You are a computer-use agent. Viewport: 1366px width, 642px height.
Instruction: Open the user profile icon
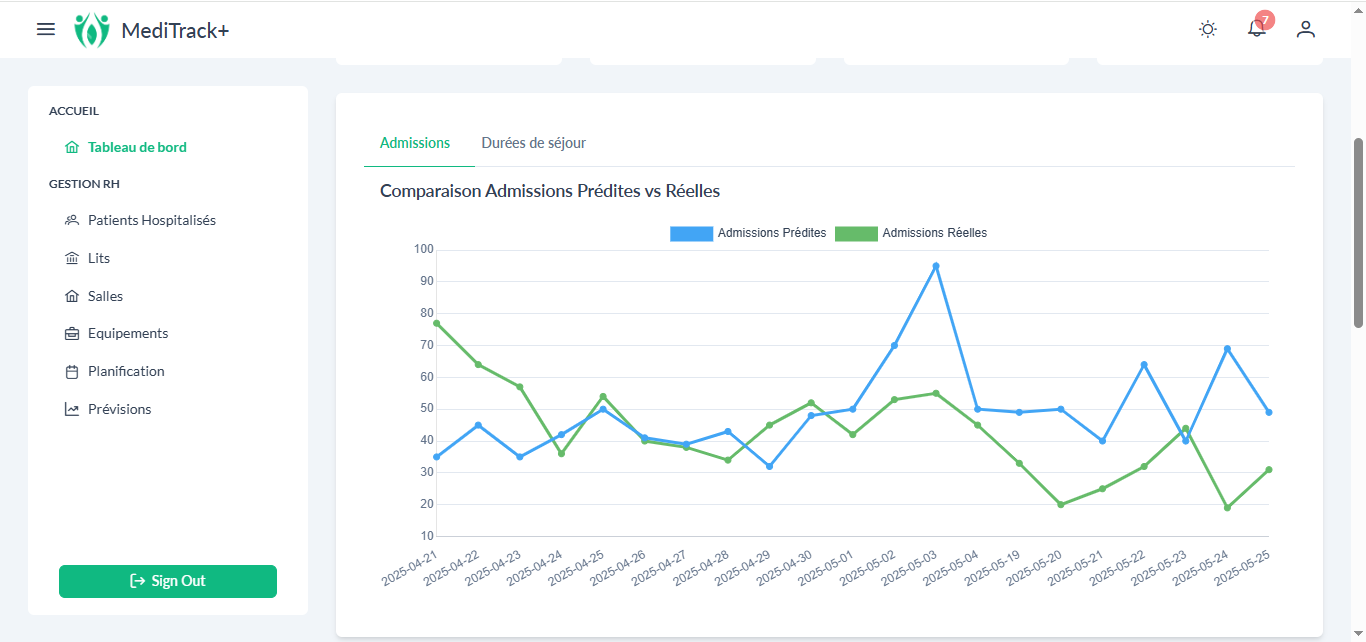coord(1306,29)
